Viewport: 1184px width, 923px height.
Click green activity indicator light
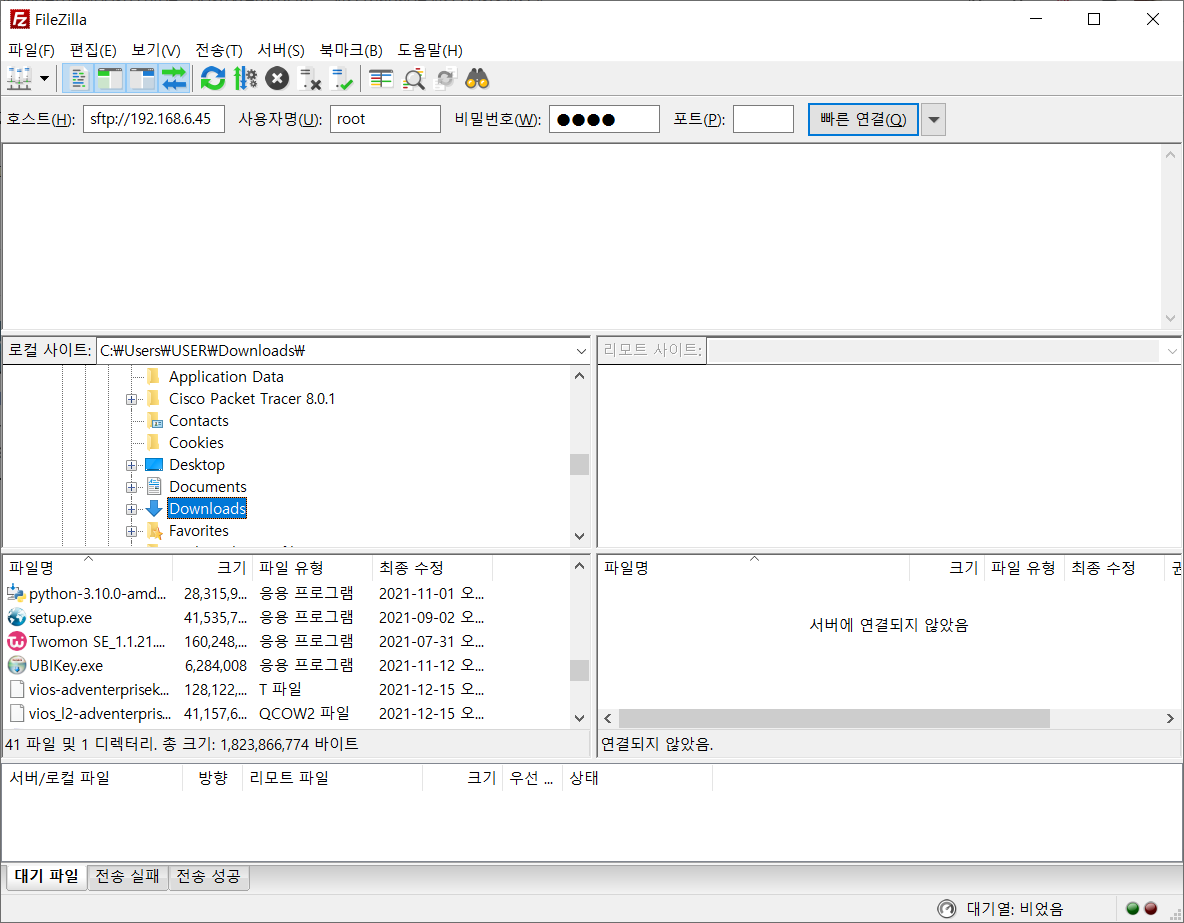tap(1133, 909)
